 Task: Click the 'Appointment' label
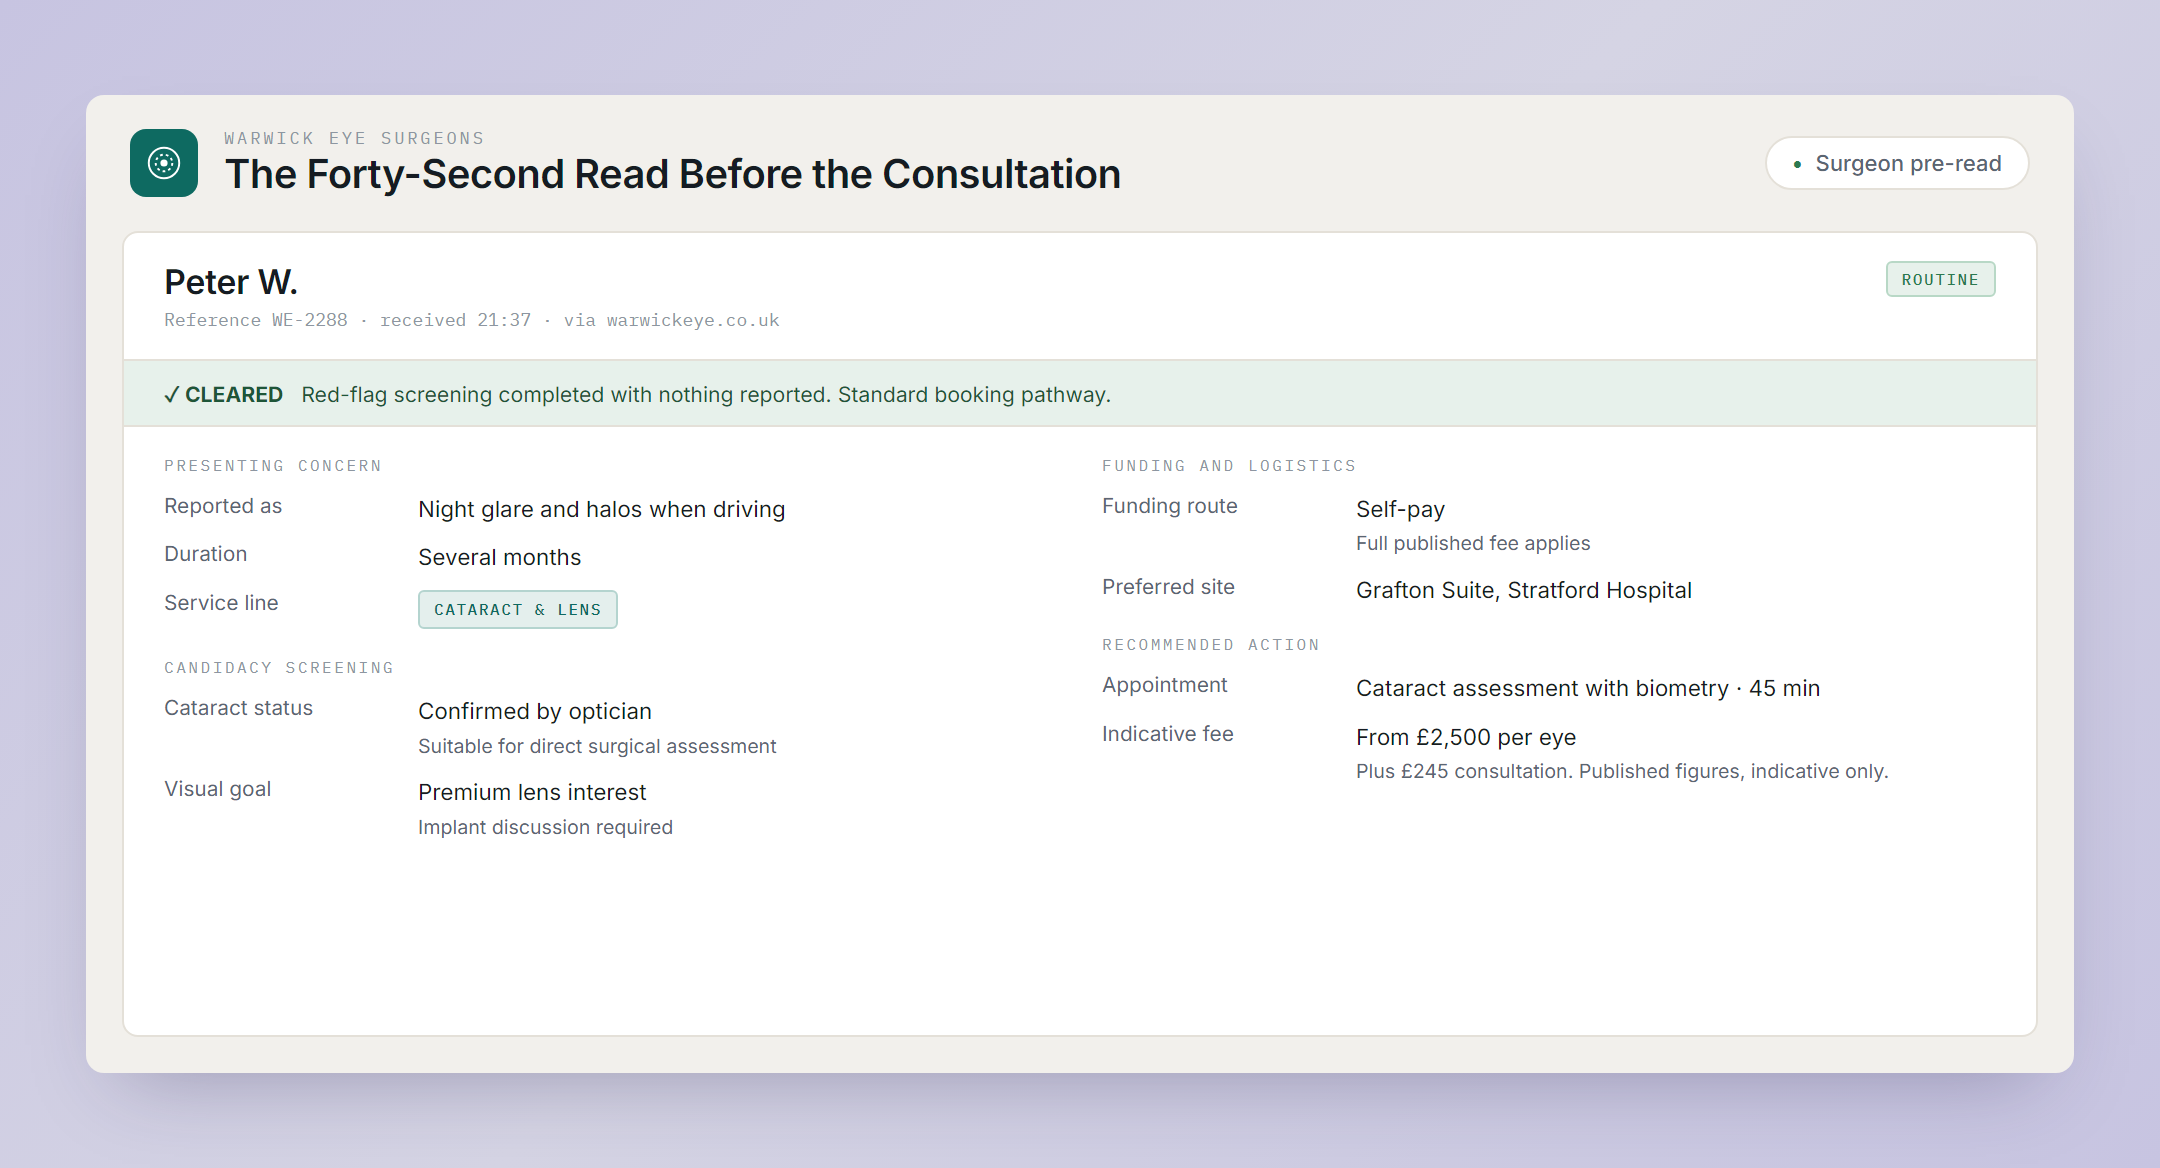[1164, 685]
